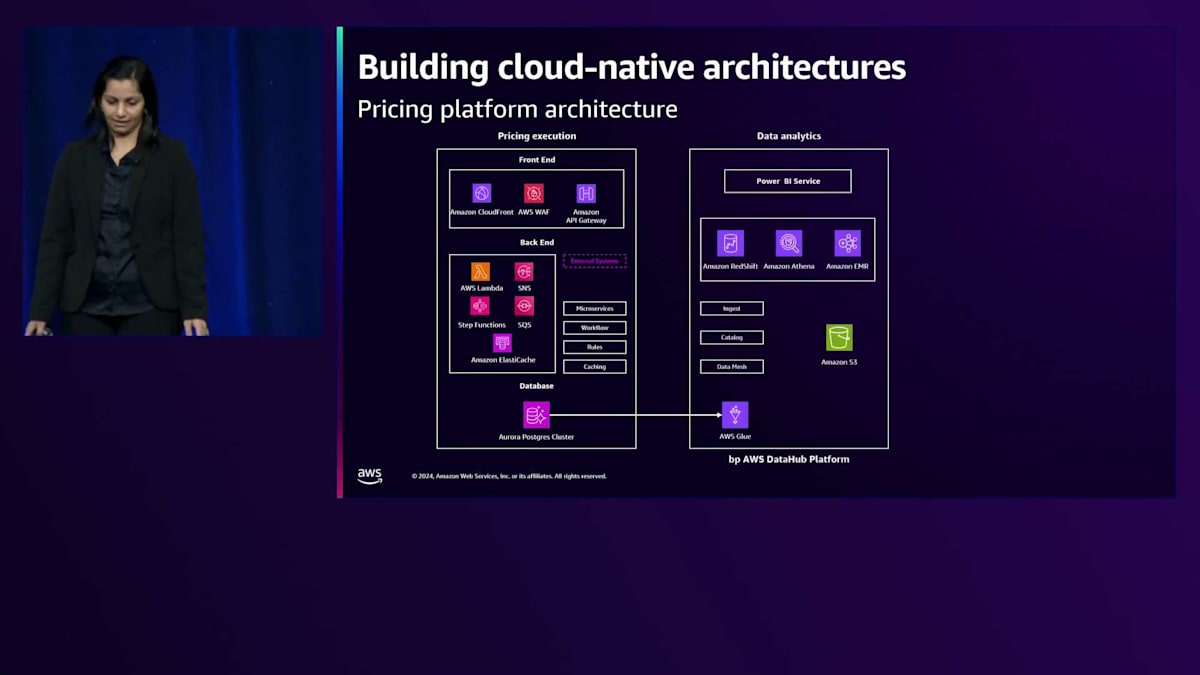Click the "AWS Glue" label text
Screen dimensions: 1200x675
pos(735,437)
